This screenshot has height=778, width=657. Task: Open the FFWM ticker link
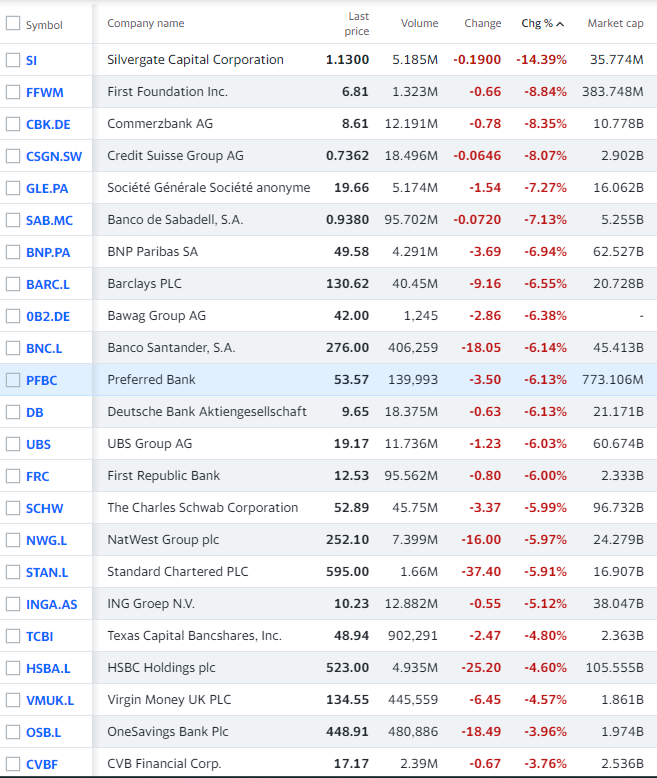pyautogui.click(x=44, y=92)
